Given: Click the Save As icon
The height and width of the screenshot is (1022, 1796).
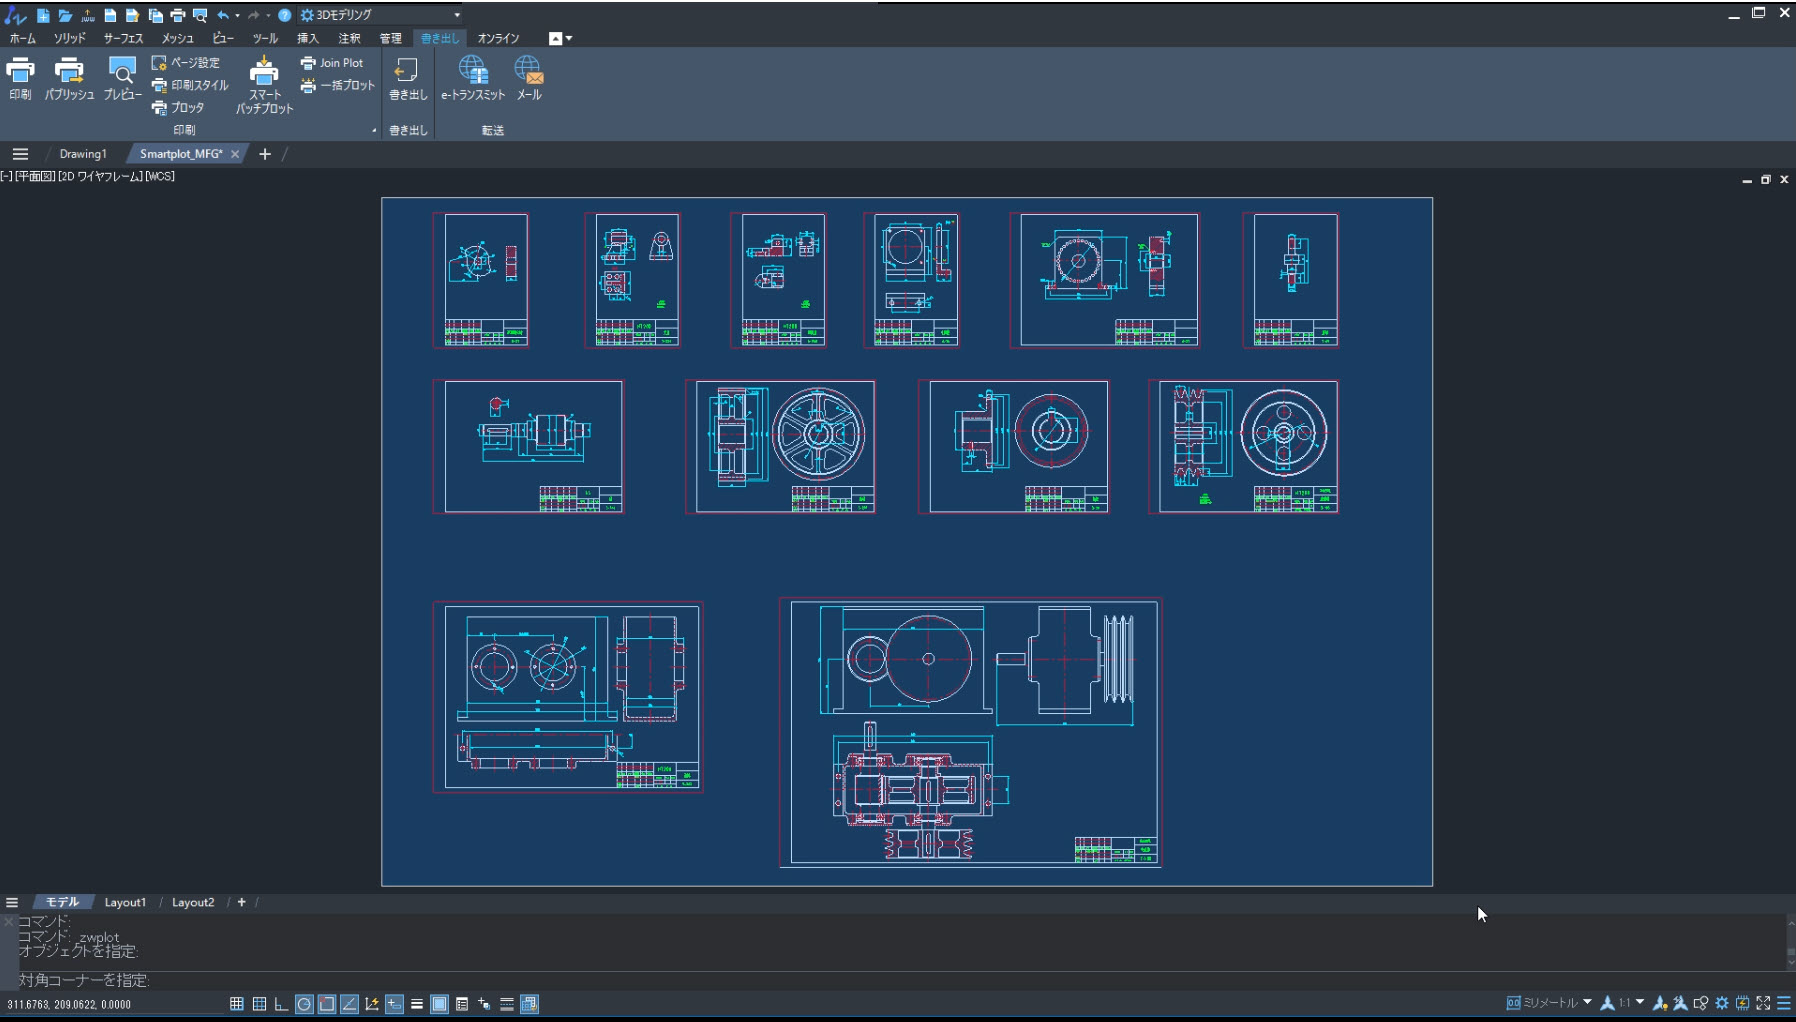Looking at the screenshot, I should 132,15.
